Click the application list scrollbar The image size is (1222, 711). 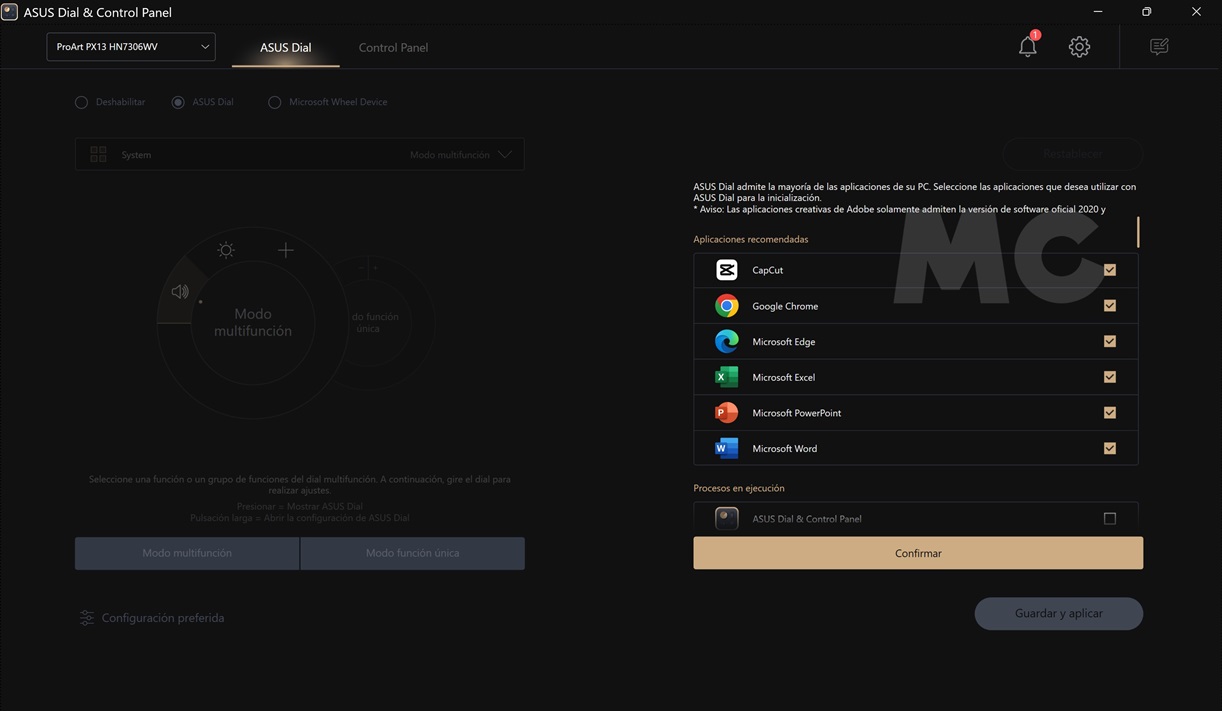click(1138, 232)
